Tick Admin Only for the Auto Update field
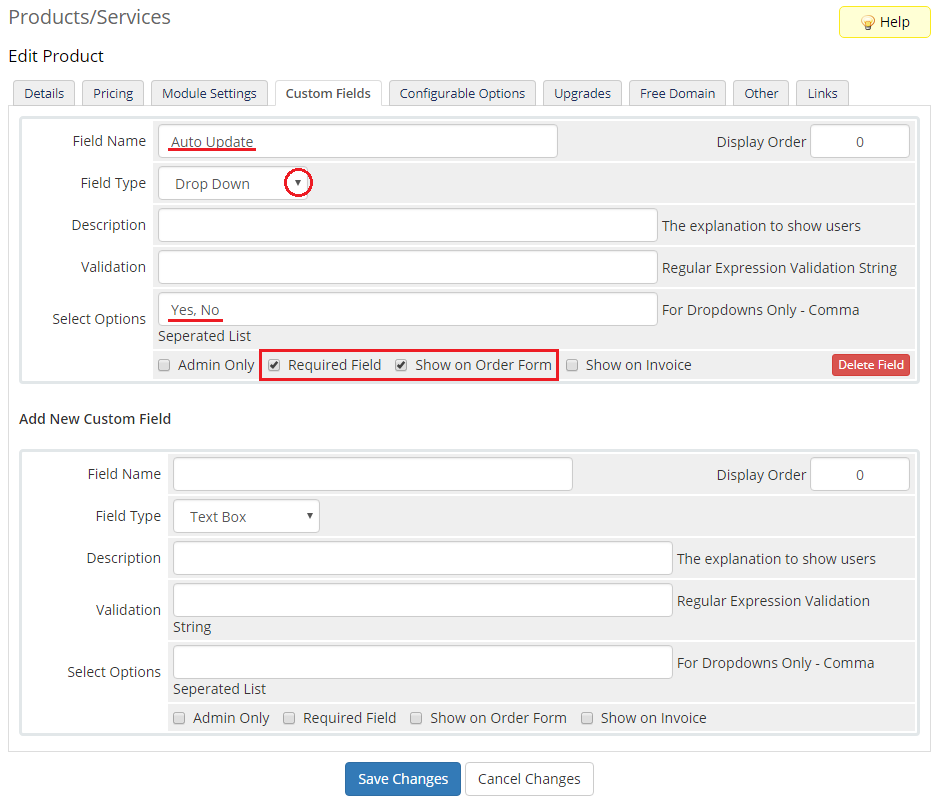 click(x=164, y=365)
